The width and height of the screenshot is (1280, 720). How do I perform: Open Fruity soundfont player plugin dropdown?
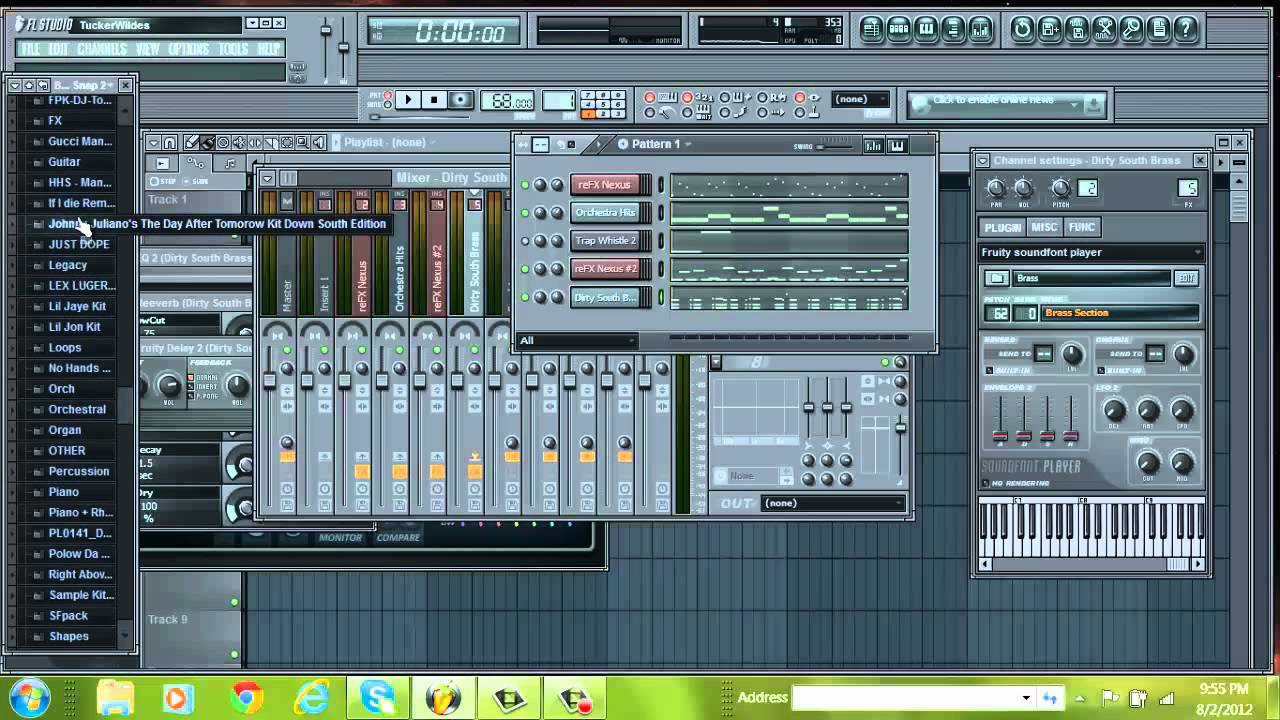click(x=1090, y=252)
